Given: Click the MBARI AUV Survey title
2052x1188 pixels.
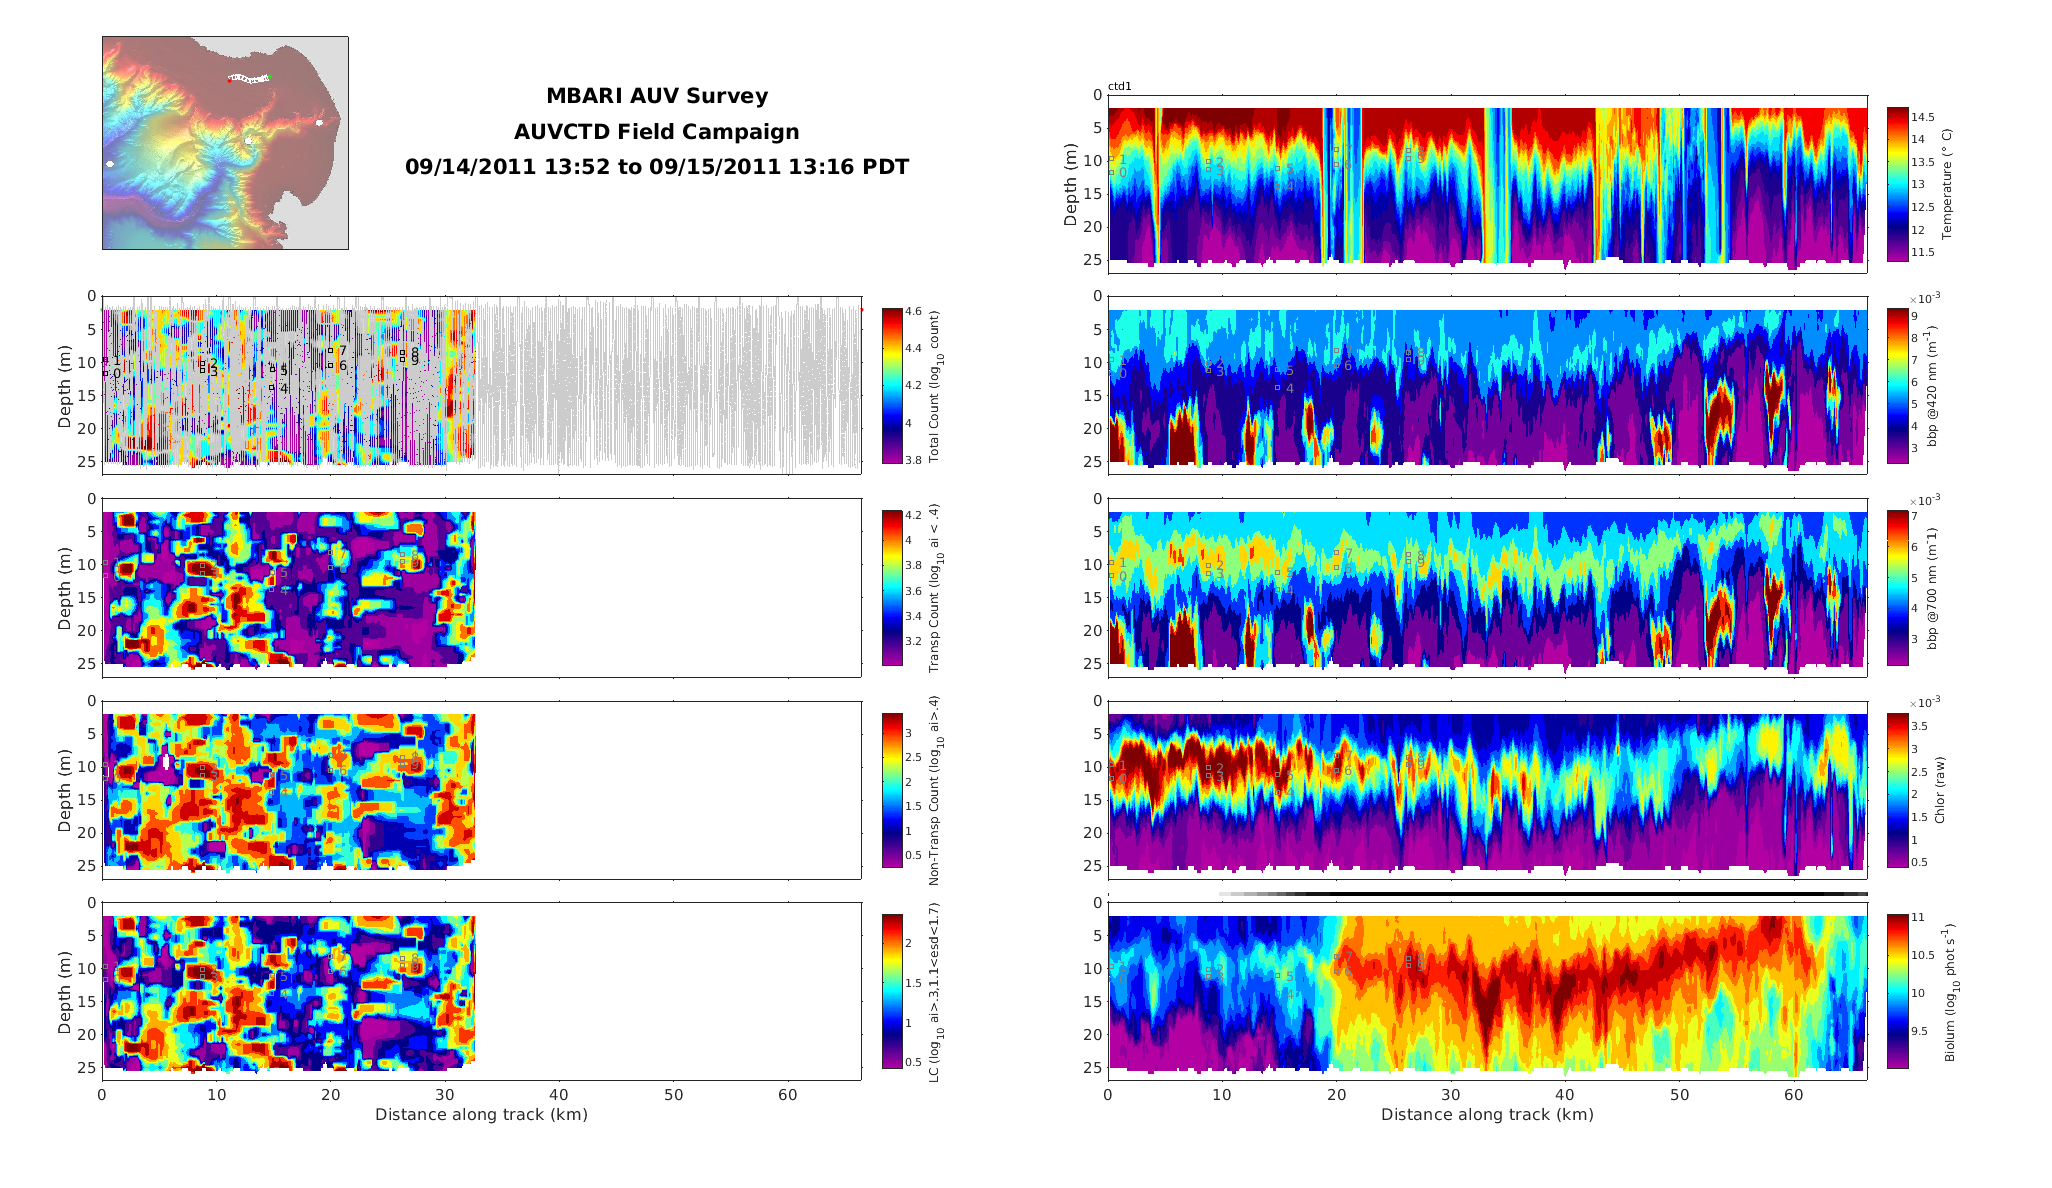Looking at the screenshot, I should point(656,96).
